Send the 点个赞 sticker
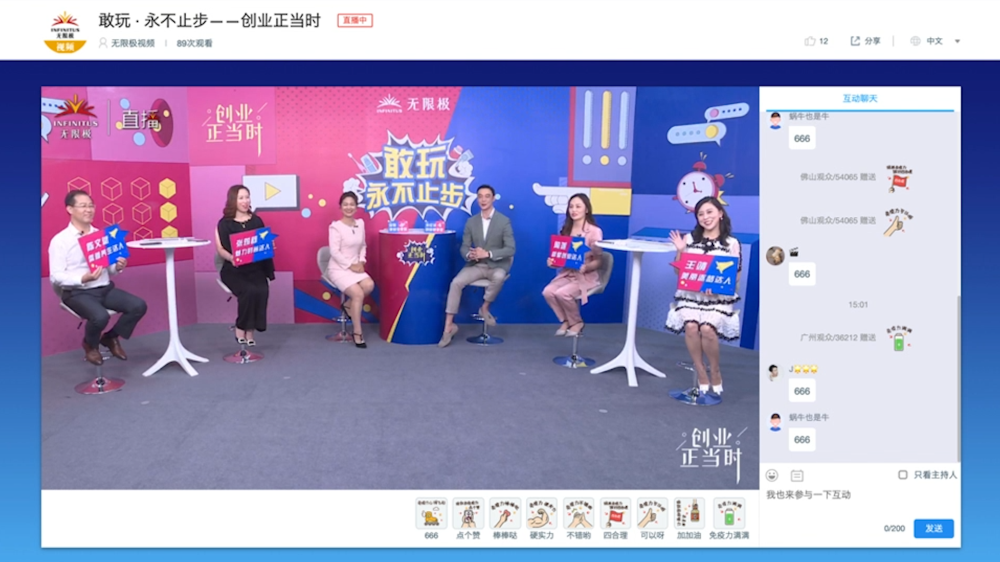 coord(468,514)
